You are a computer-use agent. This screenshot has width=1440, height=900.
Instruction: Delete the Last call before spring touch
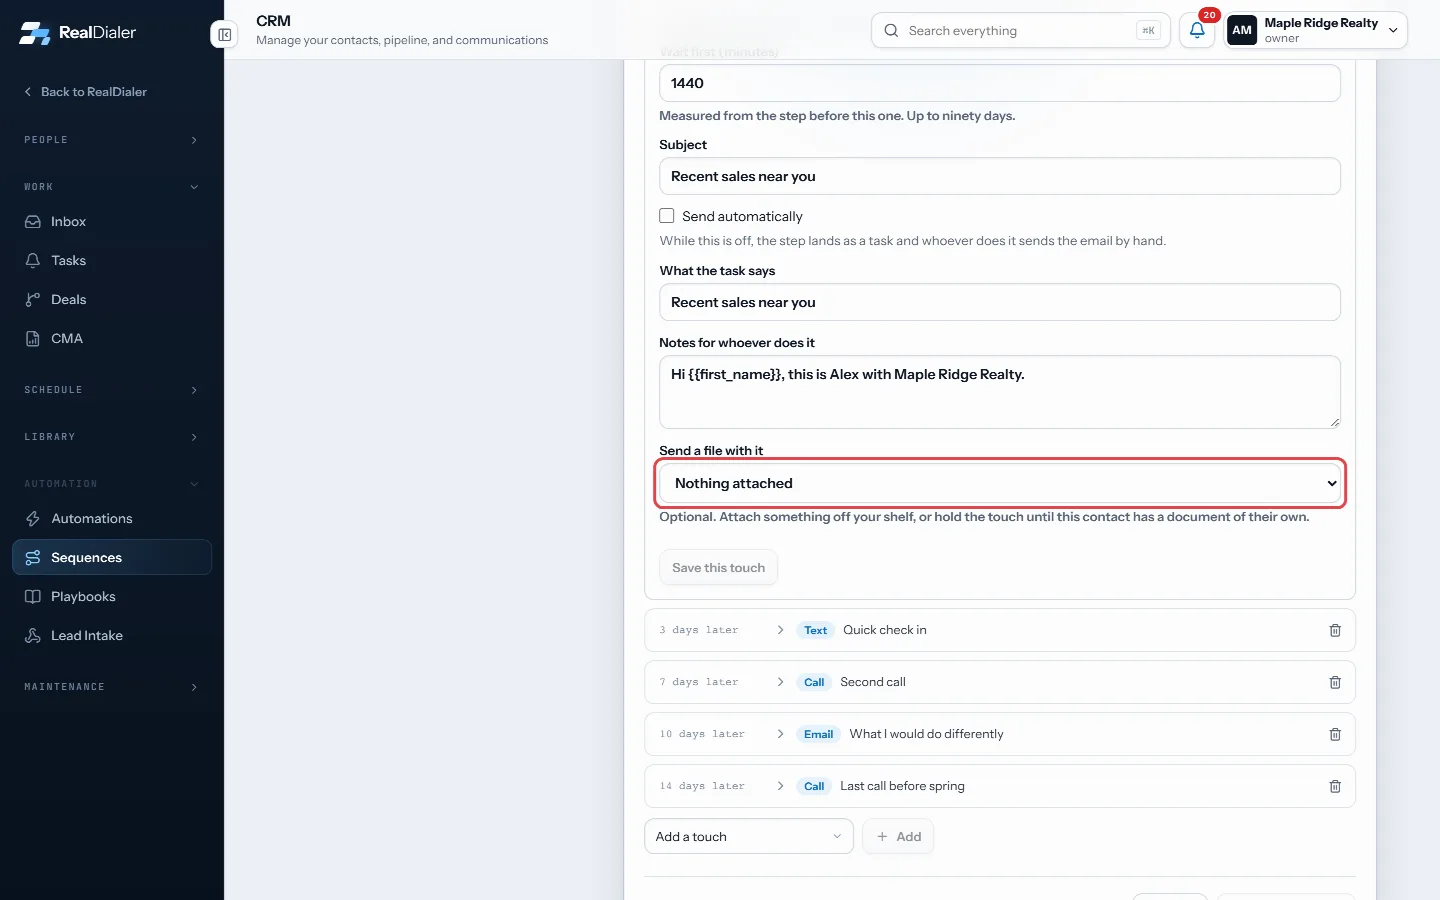(x=1335, y=787)
